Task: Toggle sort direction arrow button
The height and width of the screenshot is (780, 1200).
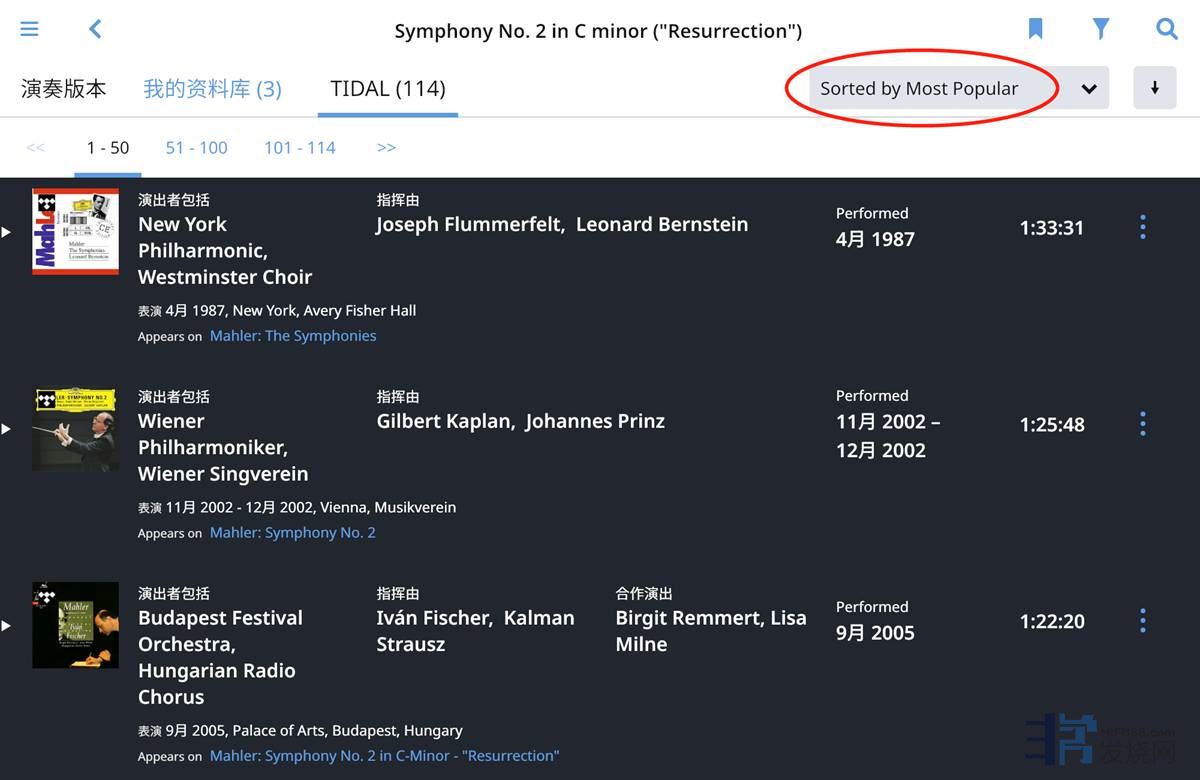Action: pos(1154,88)
